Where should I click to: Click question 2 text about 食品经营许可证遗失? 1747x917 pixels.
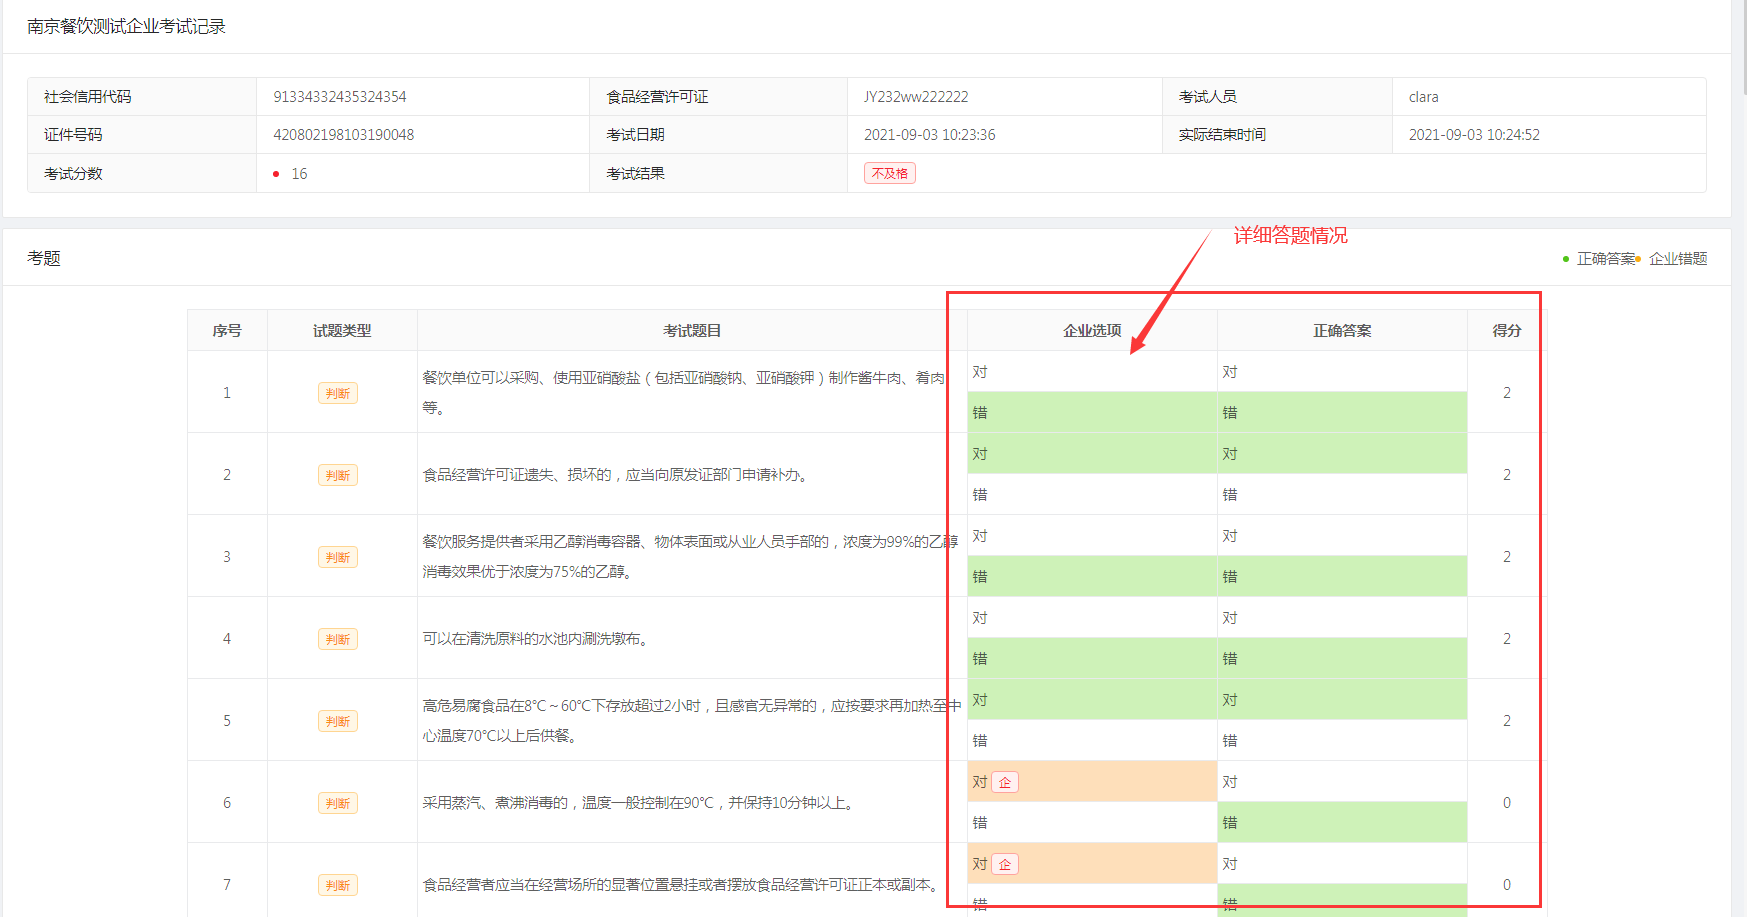pyautogui.click(x=614, y=475)
